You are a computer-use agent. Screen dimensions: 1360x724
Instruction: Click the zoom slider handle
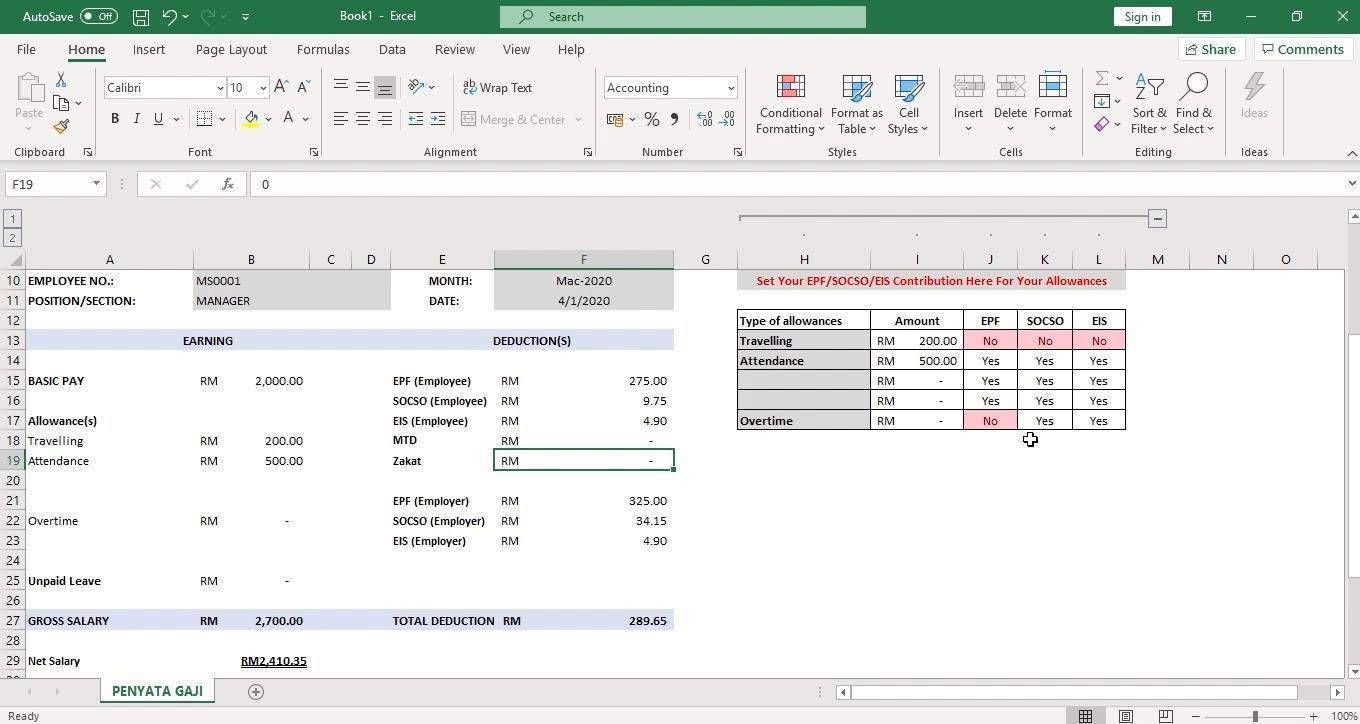(1255, 716)
